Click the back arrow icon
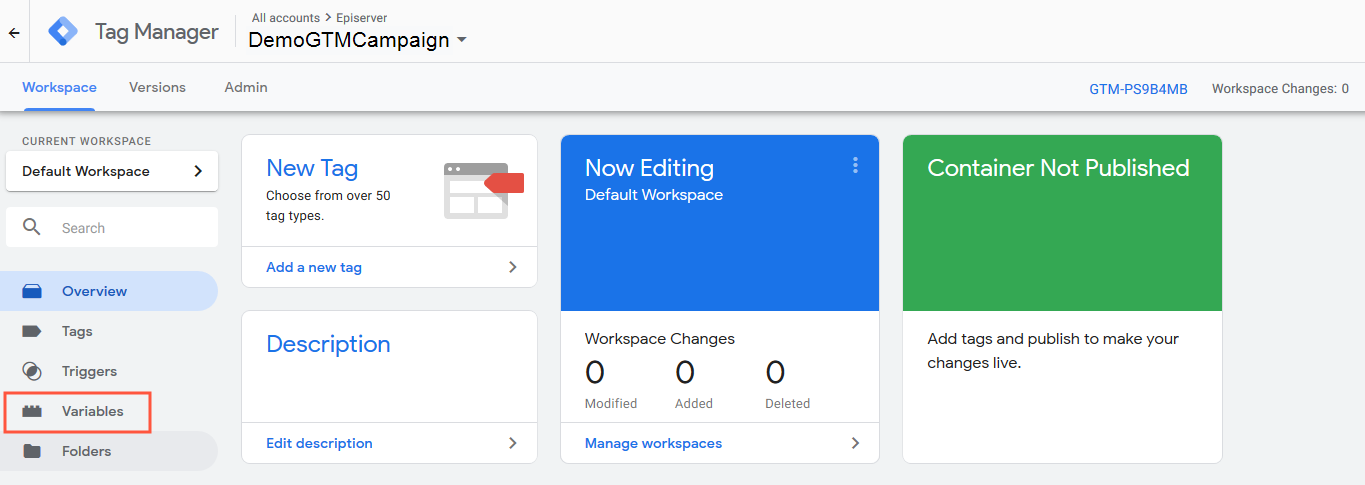This screenshot has width=1365, height=485. click(14, 32)
